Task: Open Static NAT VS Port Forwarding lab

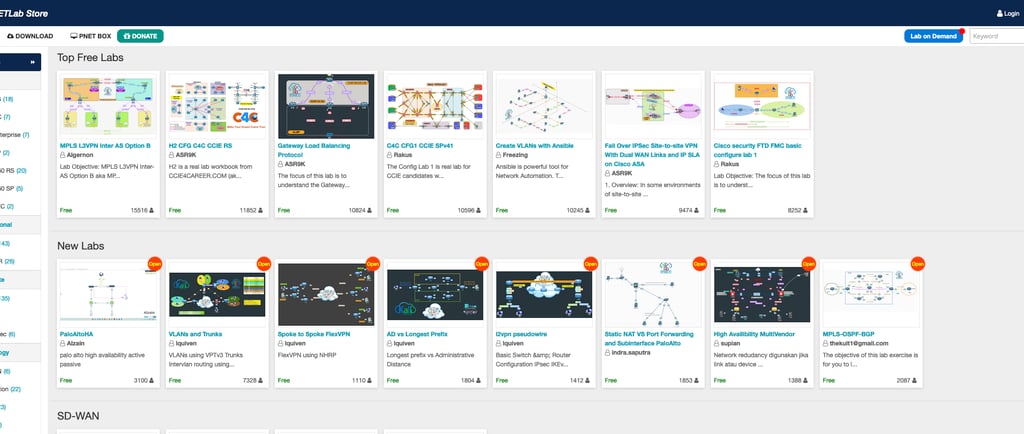Action: pyautogui.click(x=649, y=339)
